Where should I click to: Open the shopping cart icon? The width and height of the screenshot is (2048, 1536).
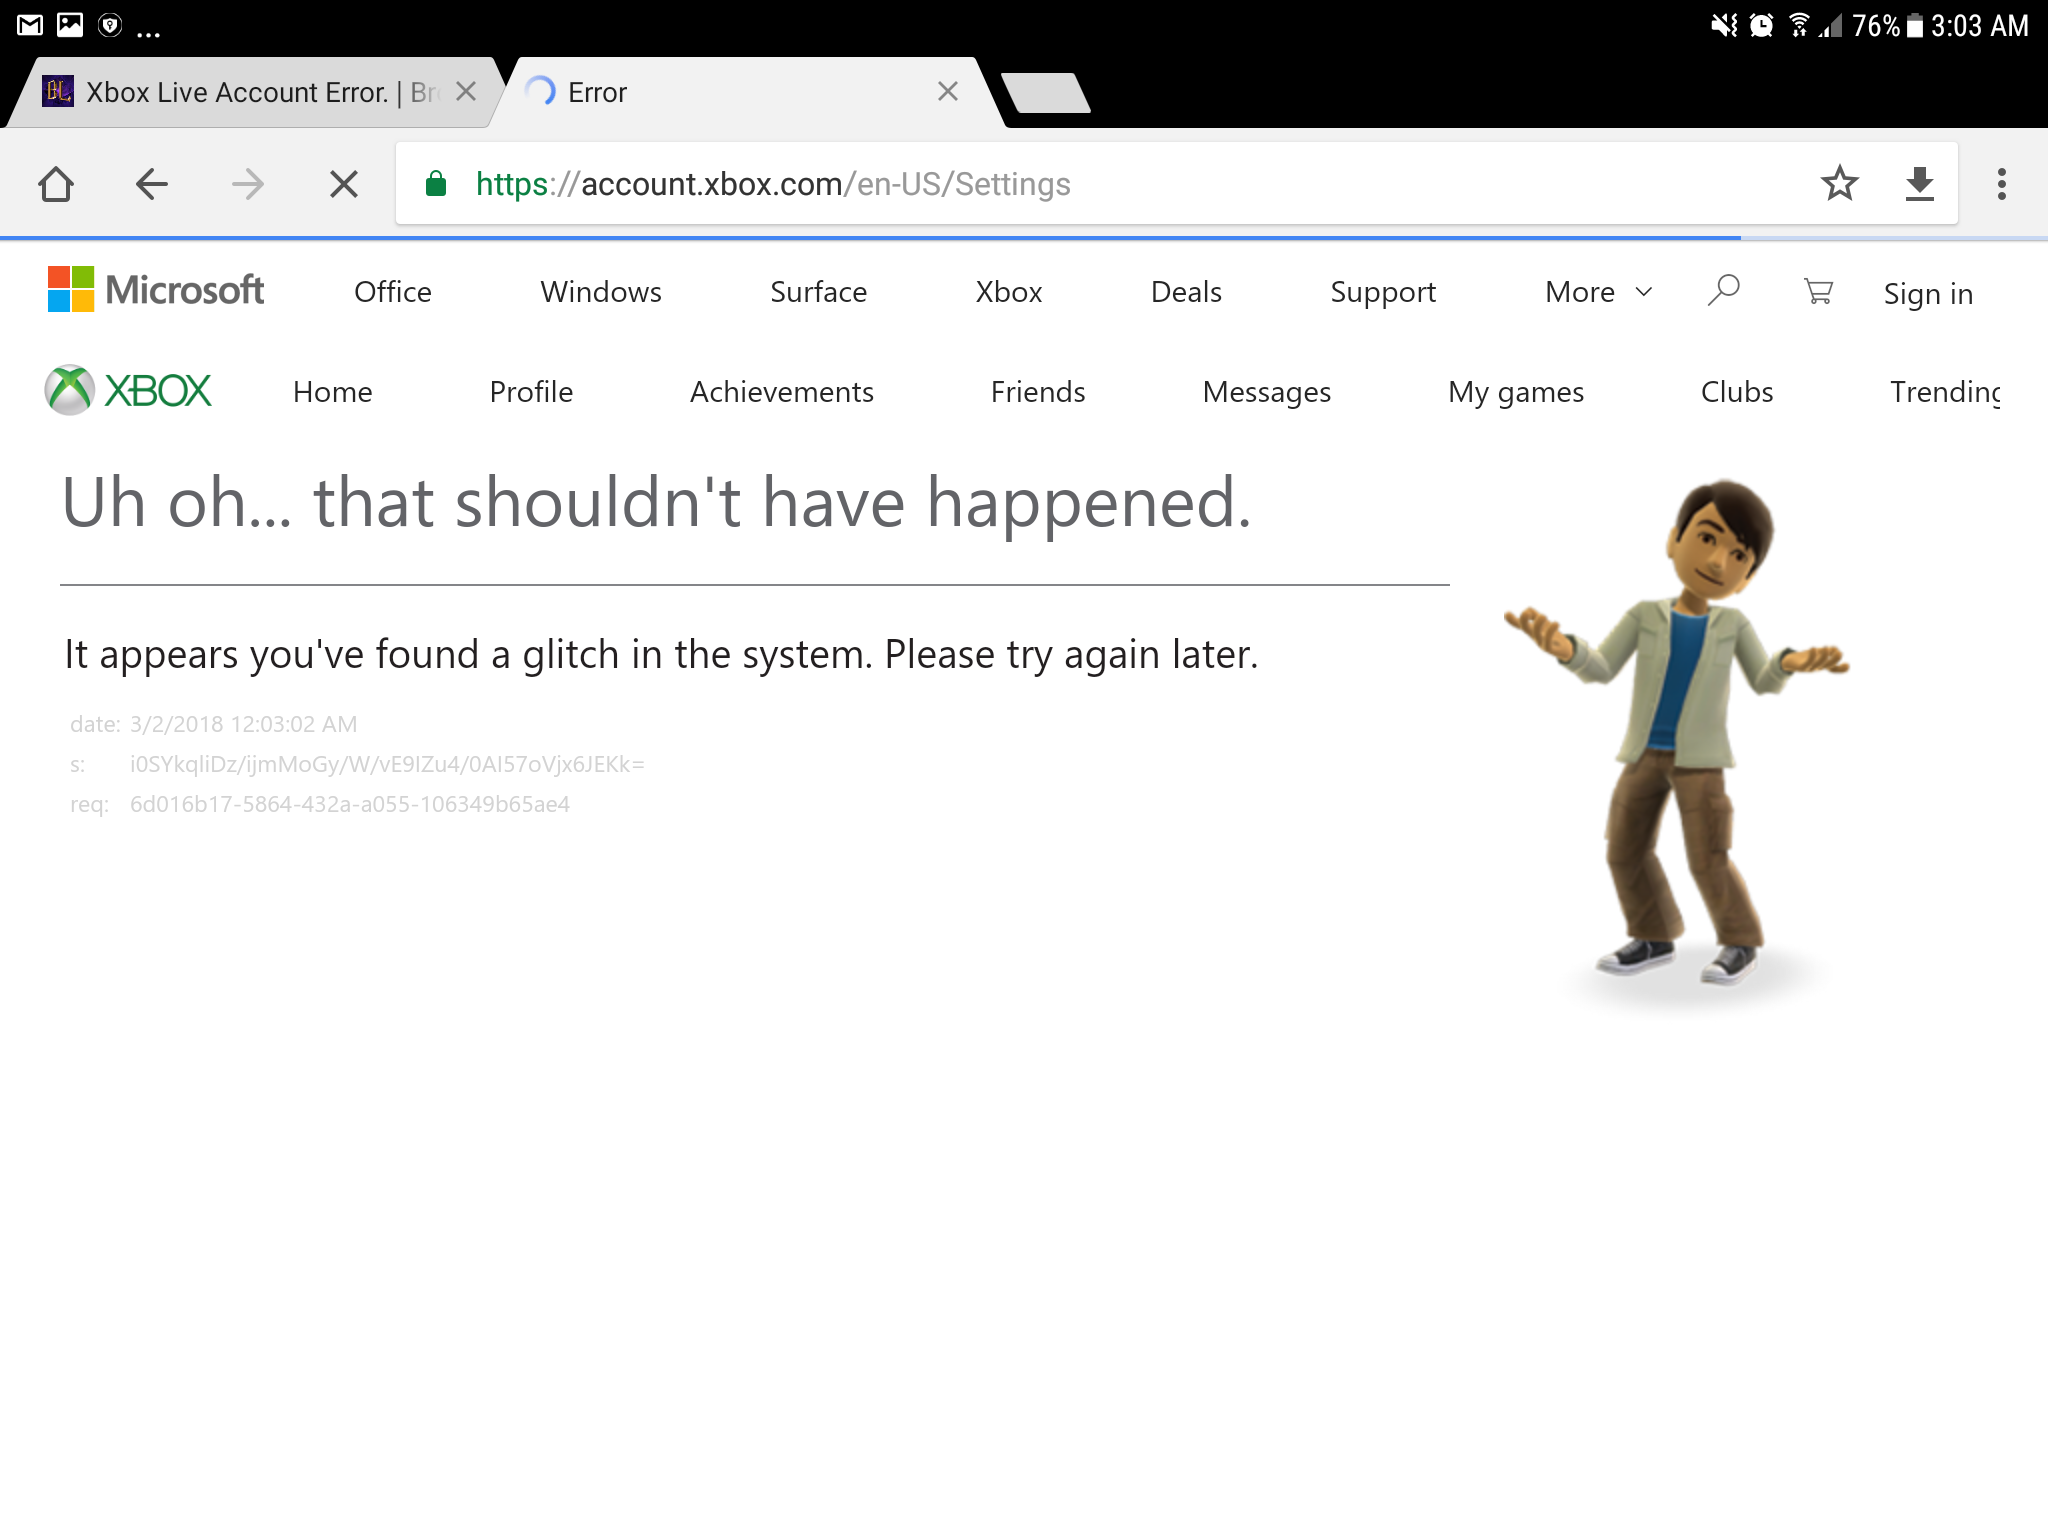point(1818,291)
